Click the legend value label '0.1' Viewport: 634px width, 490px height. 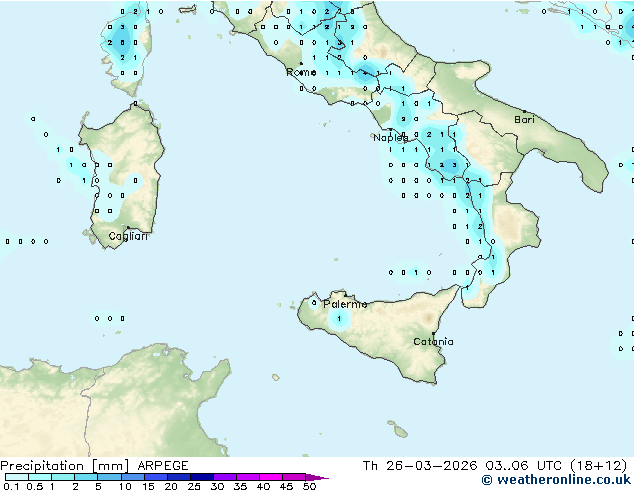[x=11, y=486]
